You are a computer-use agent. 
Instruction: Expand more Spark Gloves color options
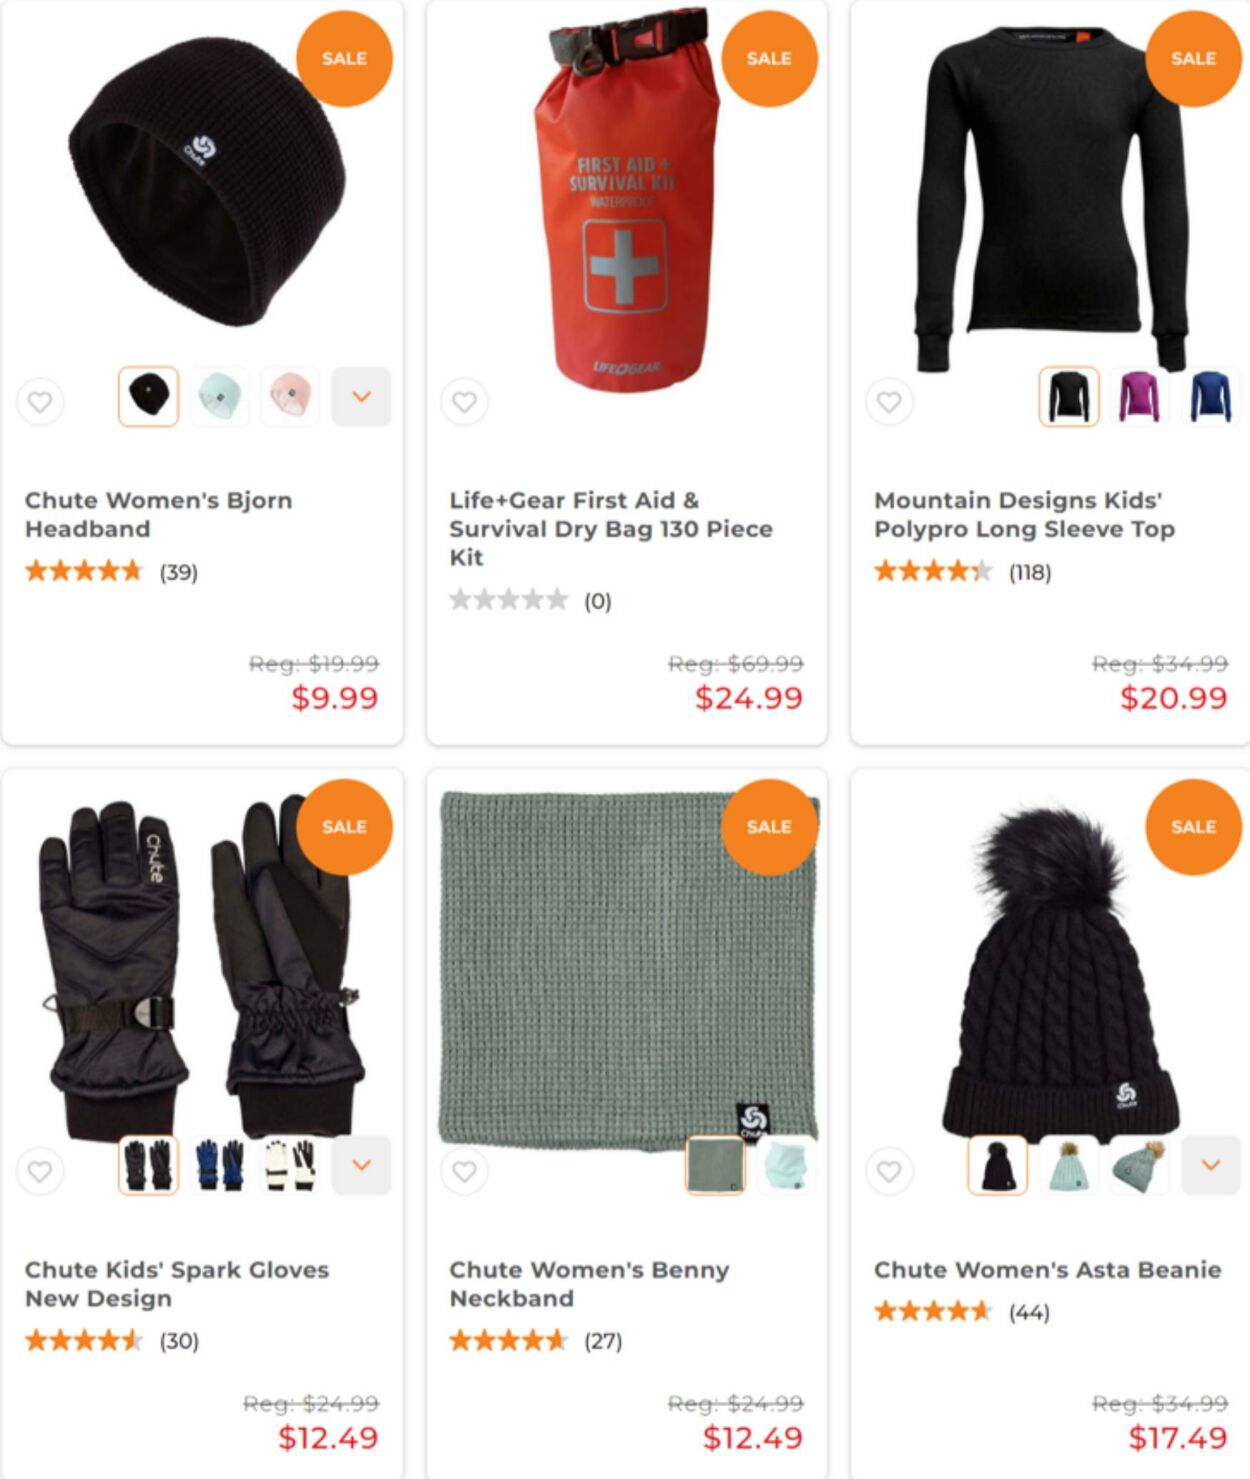(x=361, y=1165)
